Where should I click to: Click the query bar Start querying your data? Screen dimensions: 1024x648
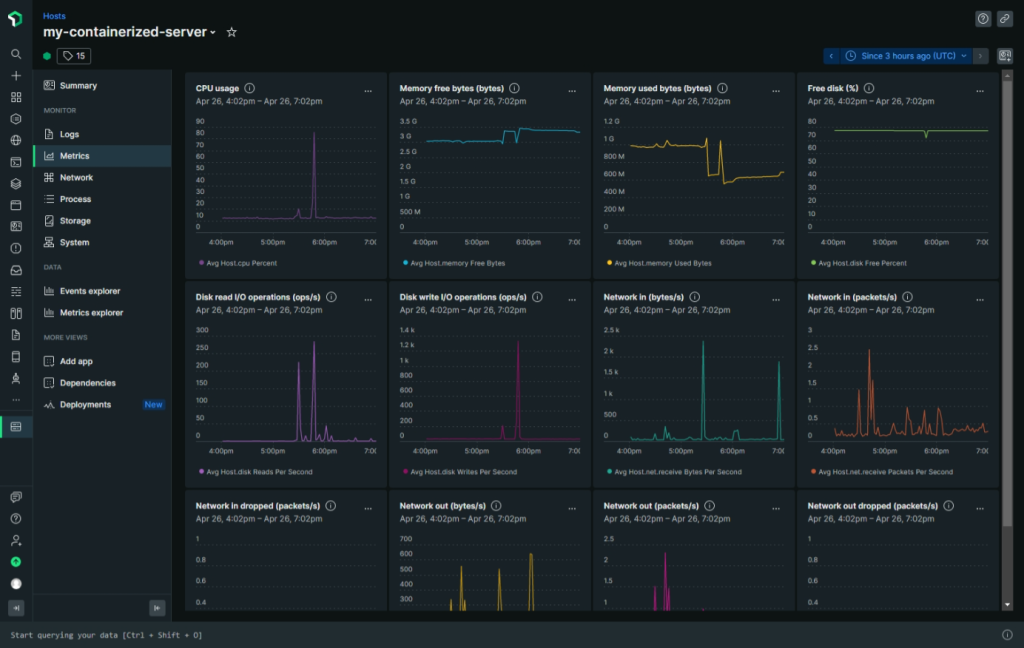(106, 635)
